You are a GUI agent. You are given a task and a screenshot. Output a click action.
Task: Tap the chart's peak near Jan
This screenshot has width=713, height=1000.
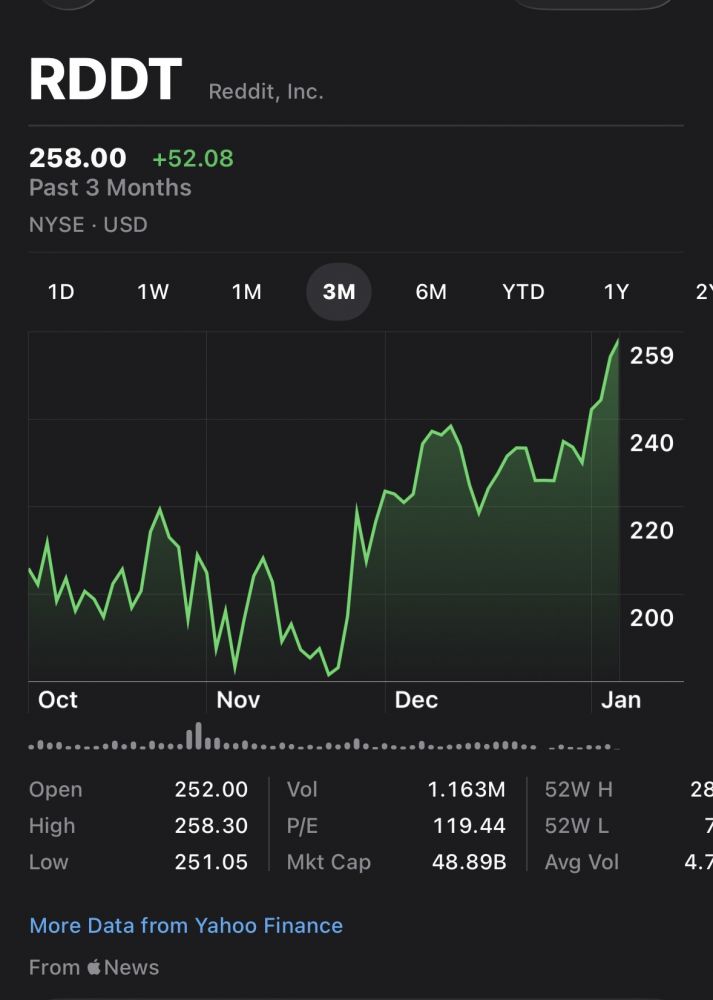pyautogui.click(x=617, y=341)
